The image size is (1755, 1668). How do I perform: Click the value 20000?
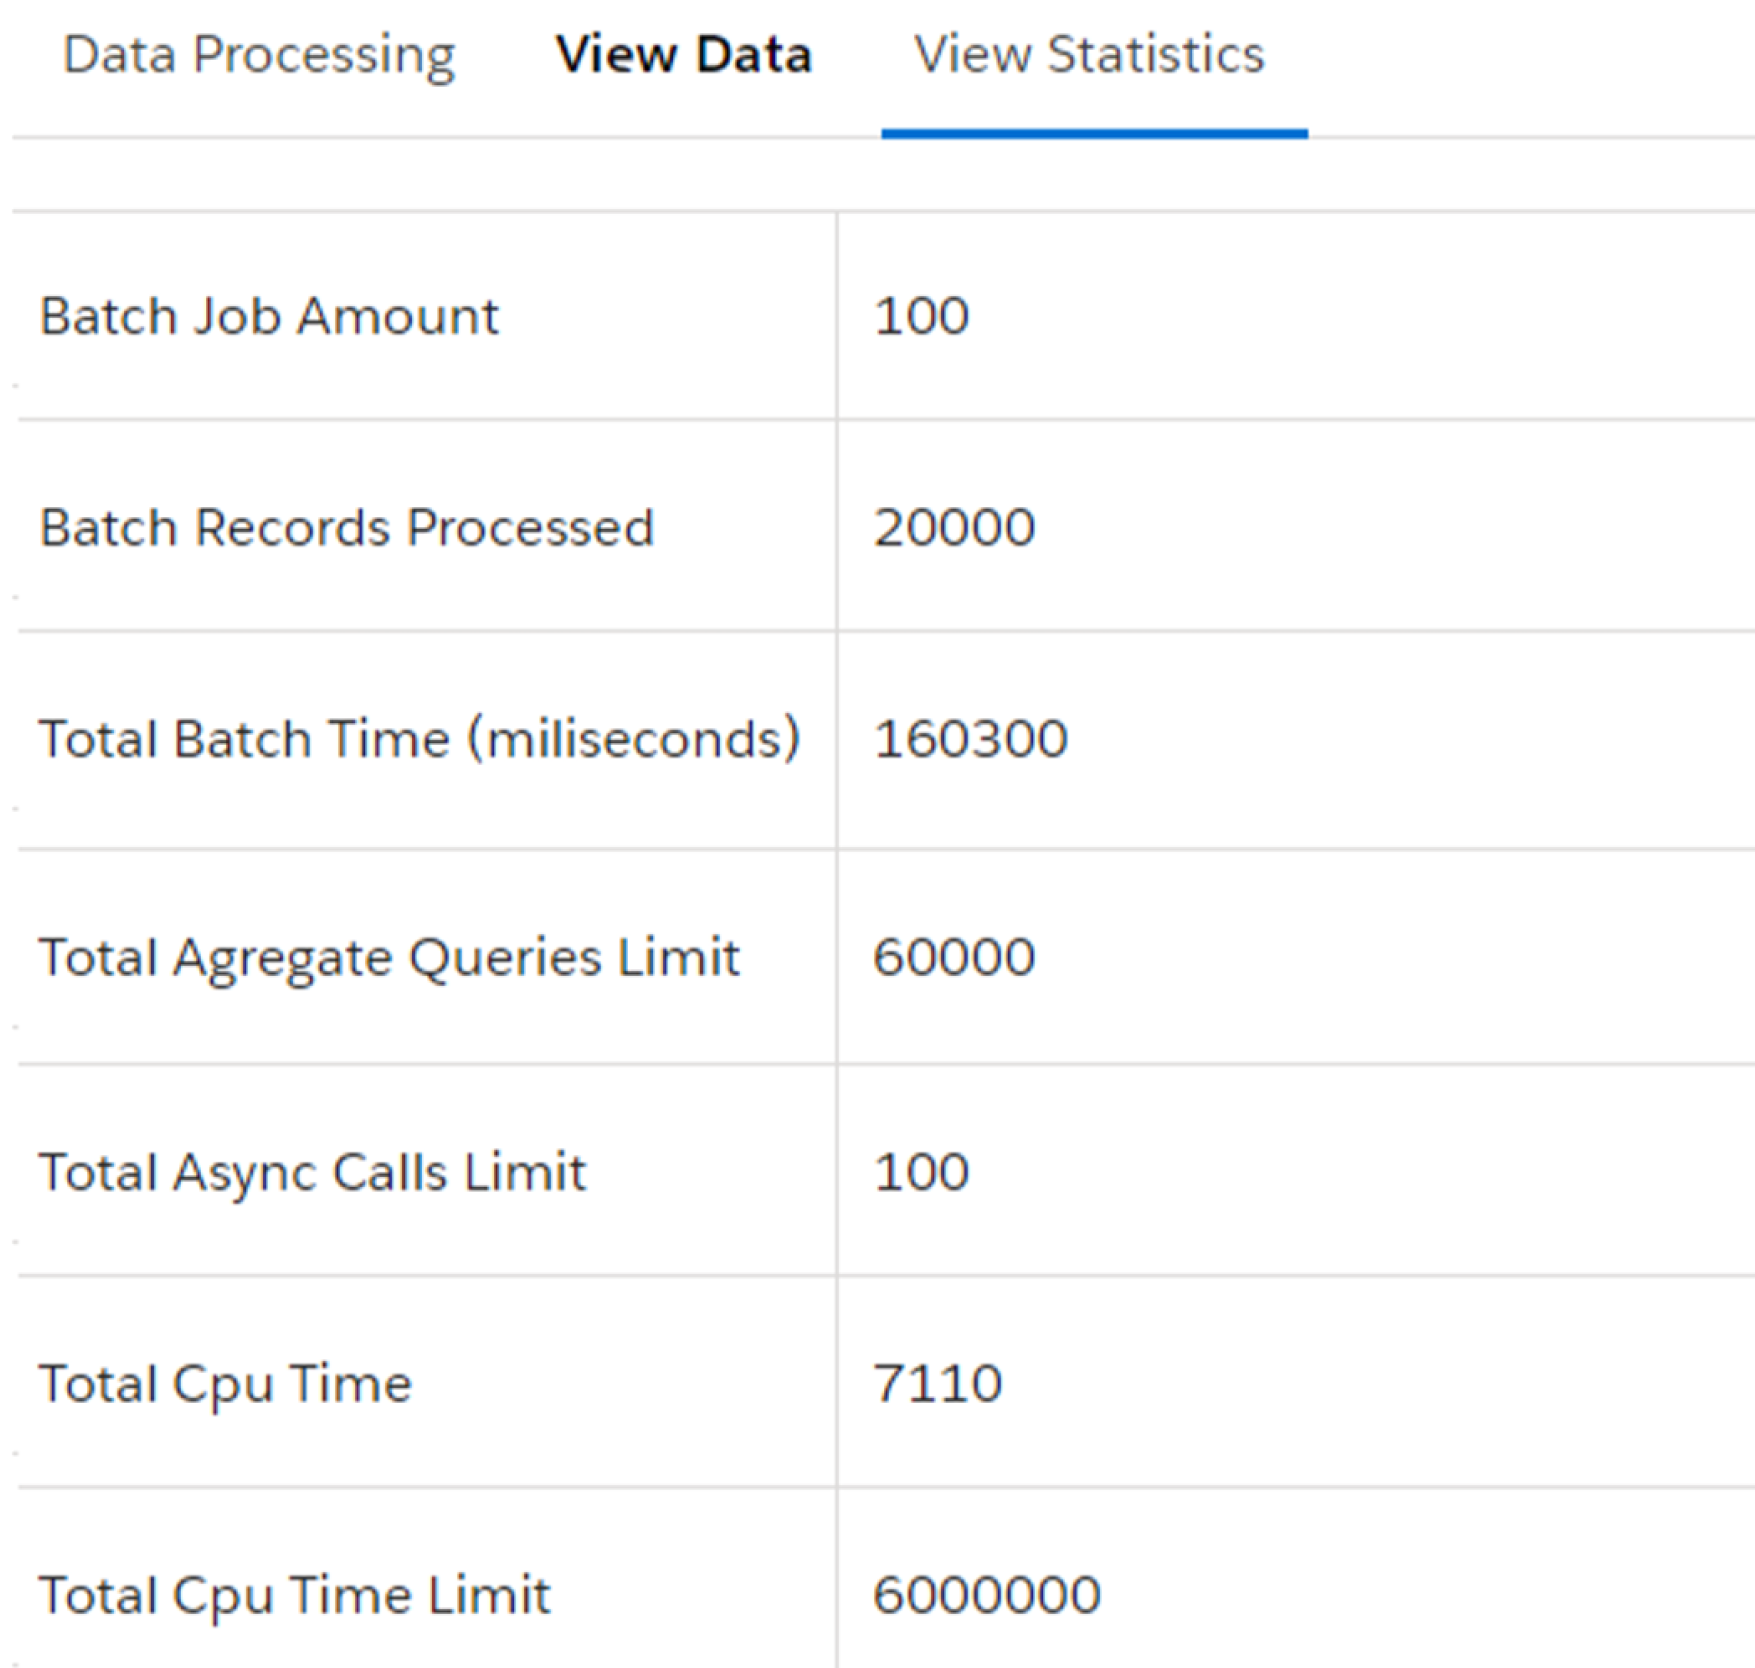point(954,527)
